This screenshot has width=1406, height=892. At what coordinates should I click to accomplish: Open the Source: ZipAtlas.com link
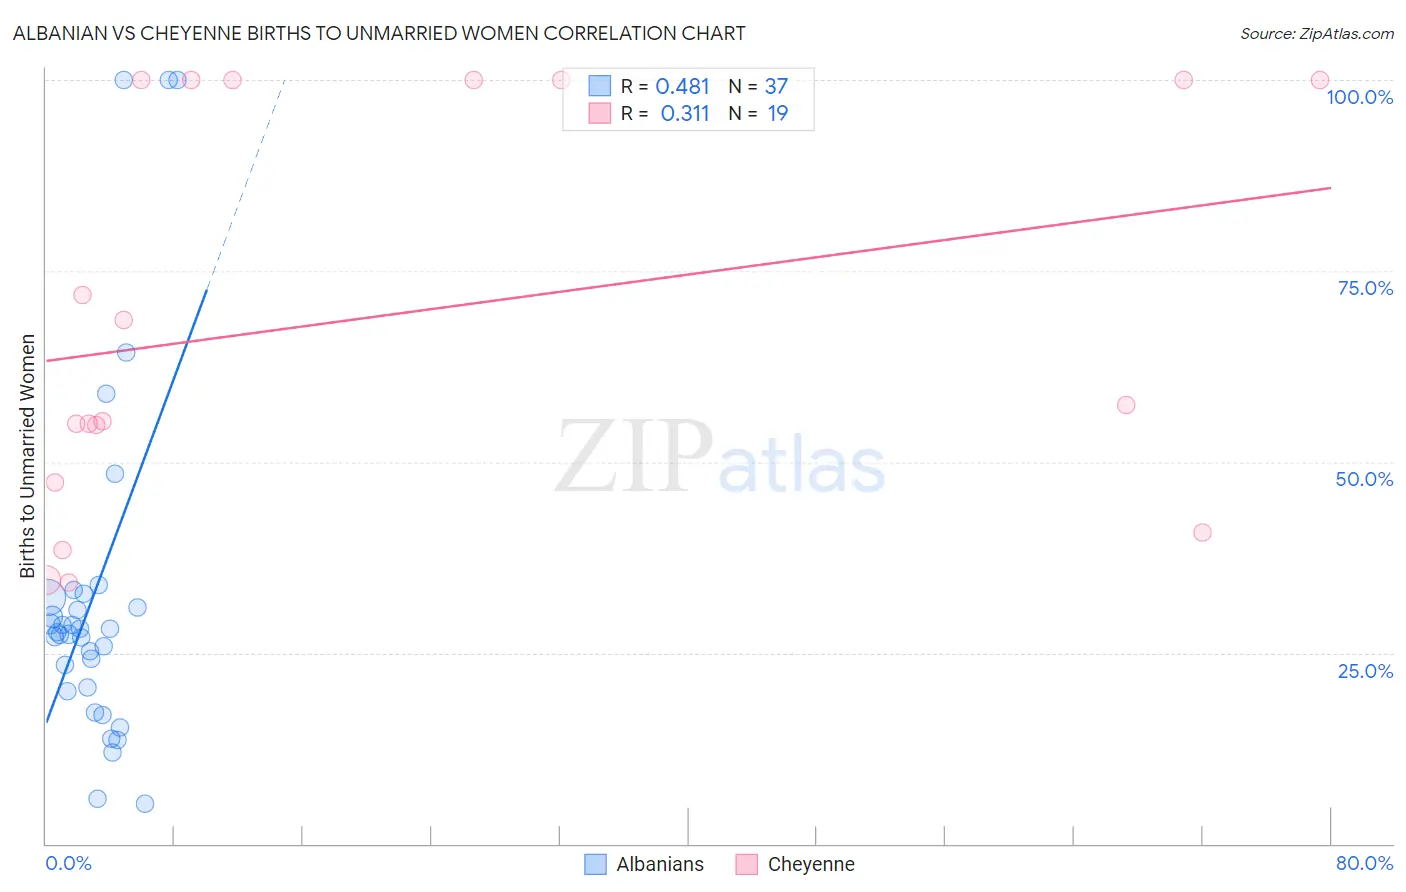(x=1317, y=33)
